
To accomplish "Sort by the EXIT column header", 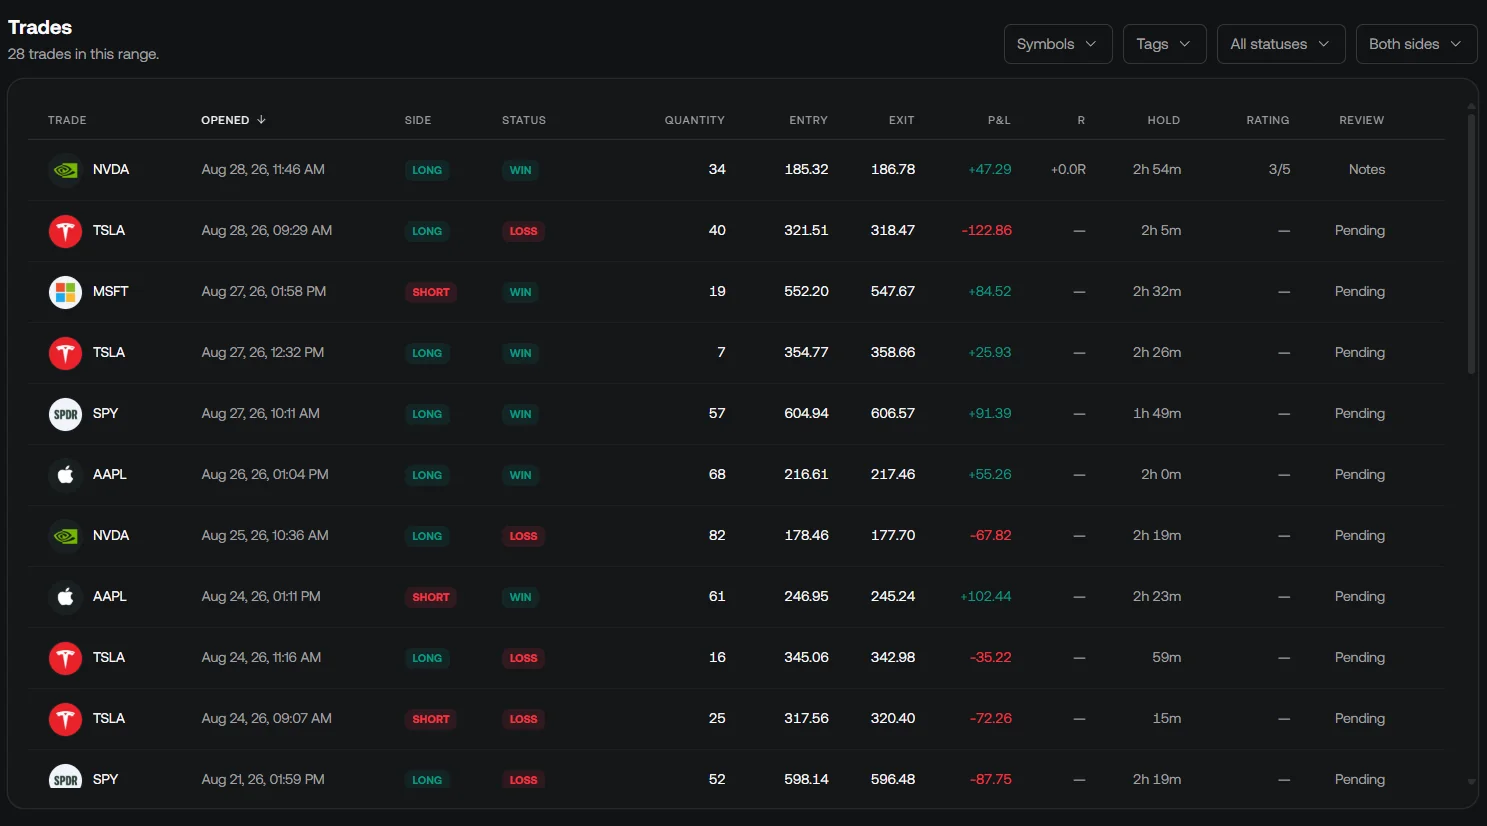I will (902, 120).
